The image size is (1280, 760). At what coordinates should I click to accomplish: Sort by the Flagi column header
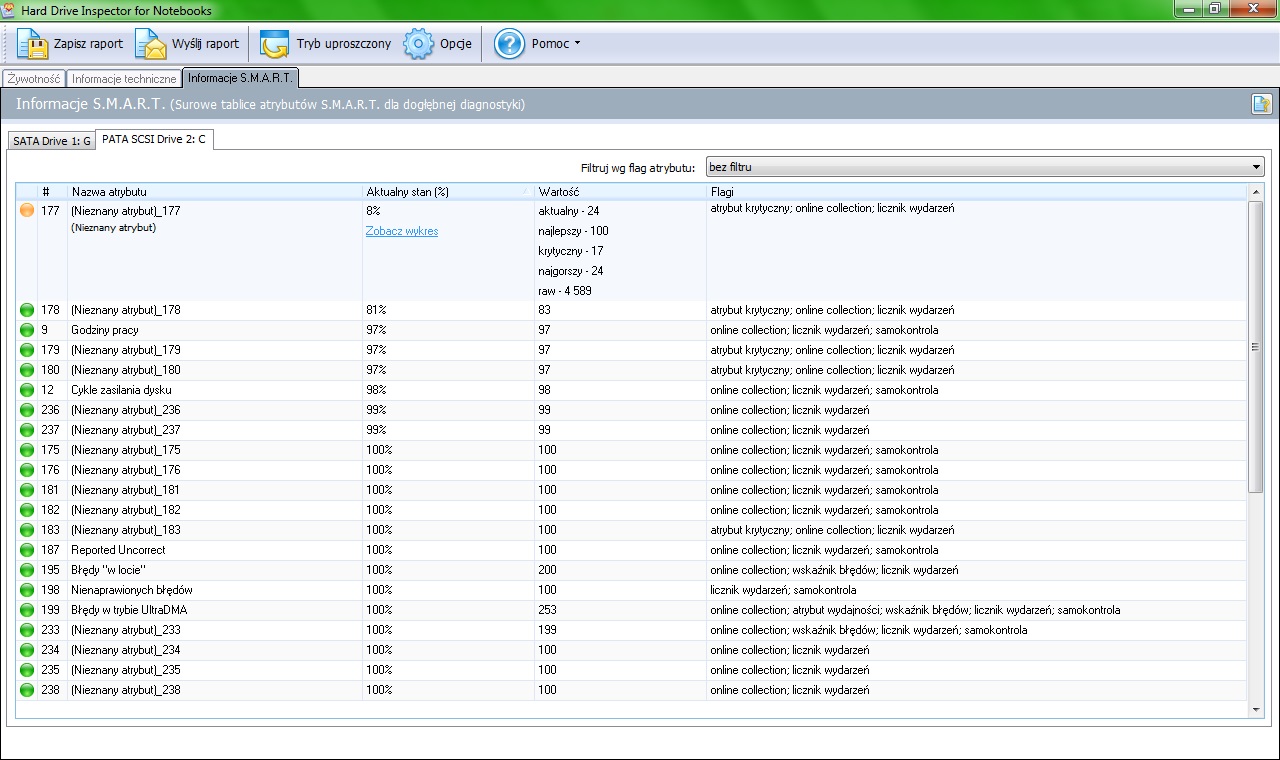coord(977,191)
